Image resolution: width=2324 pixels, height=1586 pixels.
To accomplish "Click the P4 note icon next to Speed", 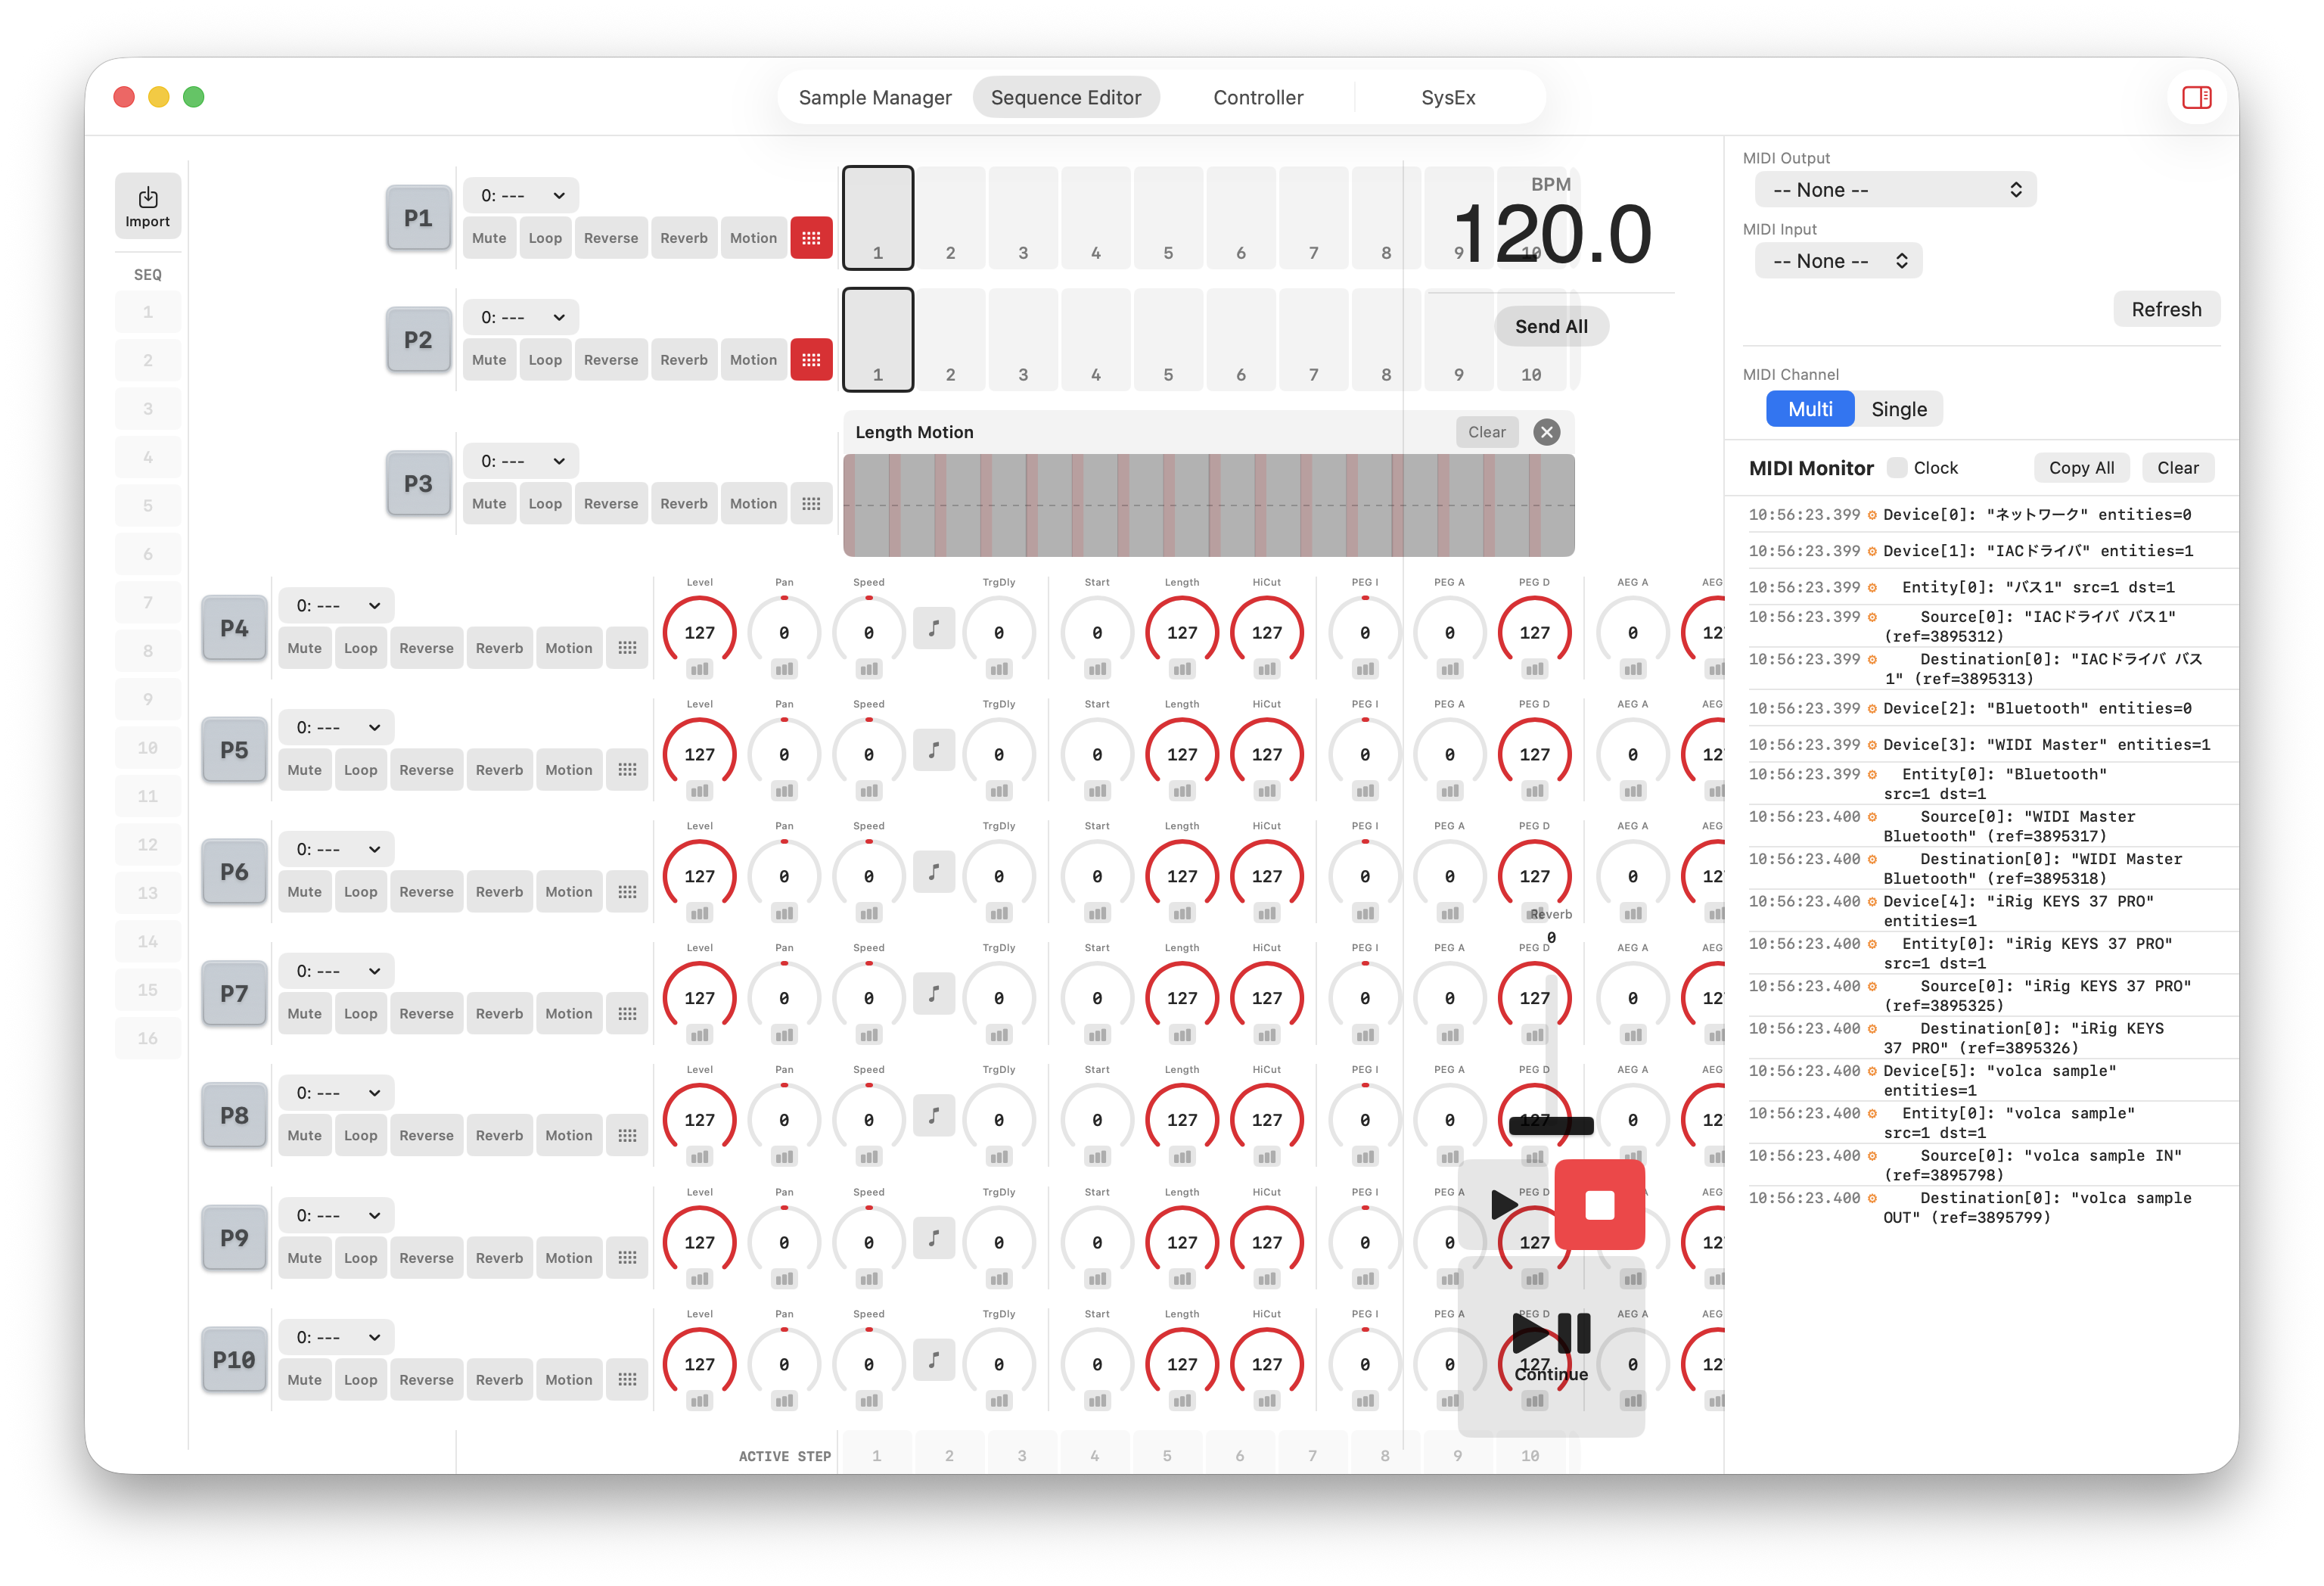I will (x=933, y=629).
